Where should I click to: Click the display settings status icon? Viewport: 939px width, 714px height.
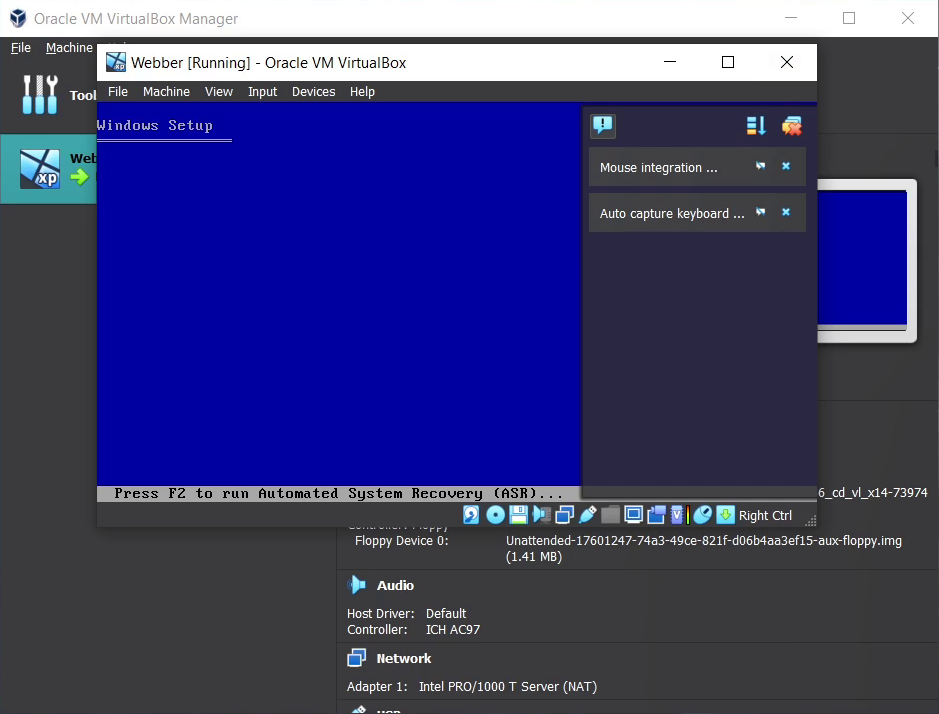[x=633, y=515]
